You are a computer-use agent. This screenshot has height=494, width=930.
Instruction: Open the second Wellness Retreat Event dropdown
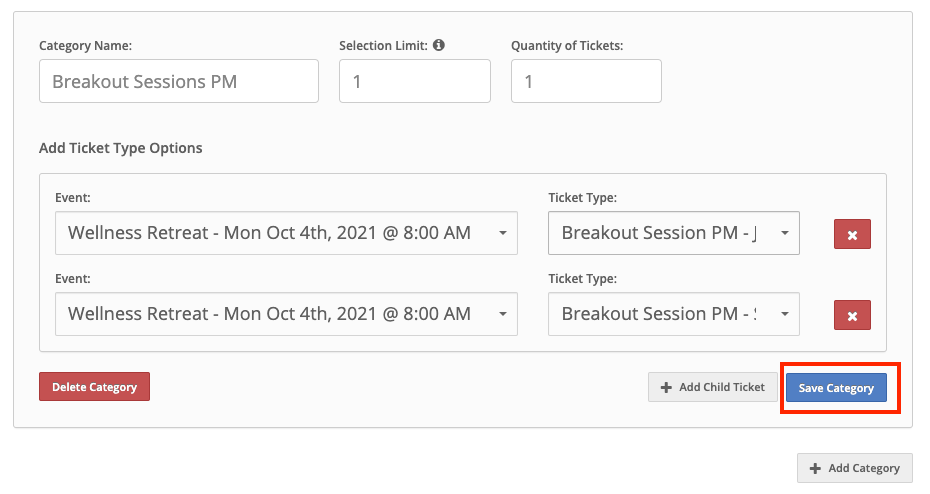click(x=286, y=314)
